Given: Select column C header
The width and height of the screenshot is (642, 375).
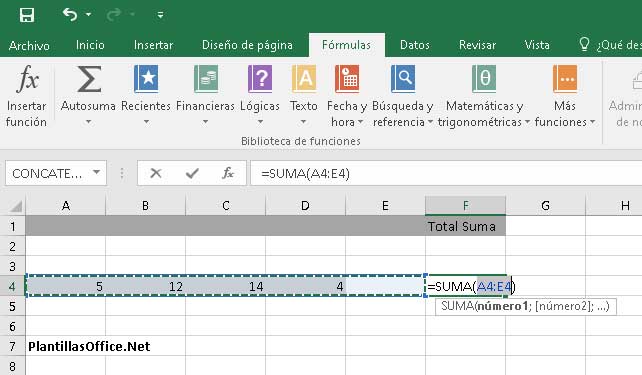Looking at the screenshot, I should (x=226, y=206).
